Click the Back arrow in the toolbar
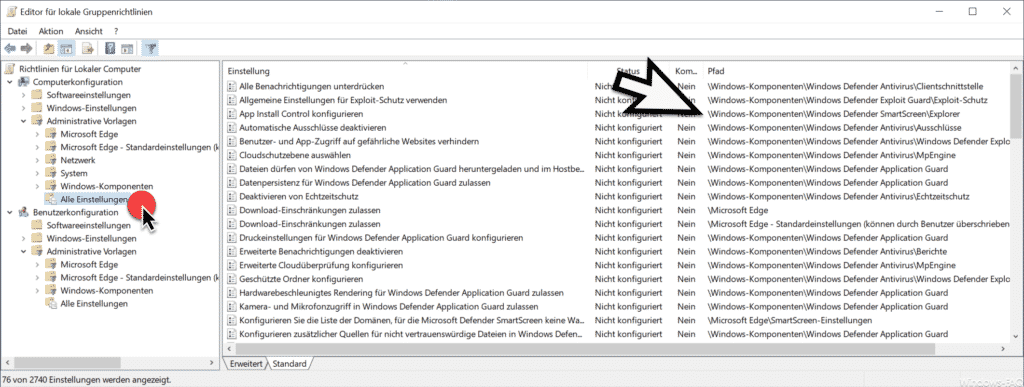Screen dimensions: 1024x387 click(x=10, y=48)
